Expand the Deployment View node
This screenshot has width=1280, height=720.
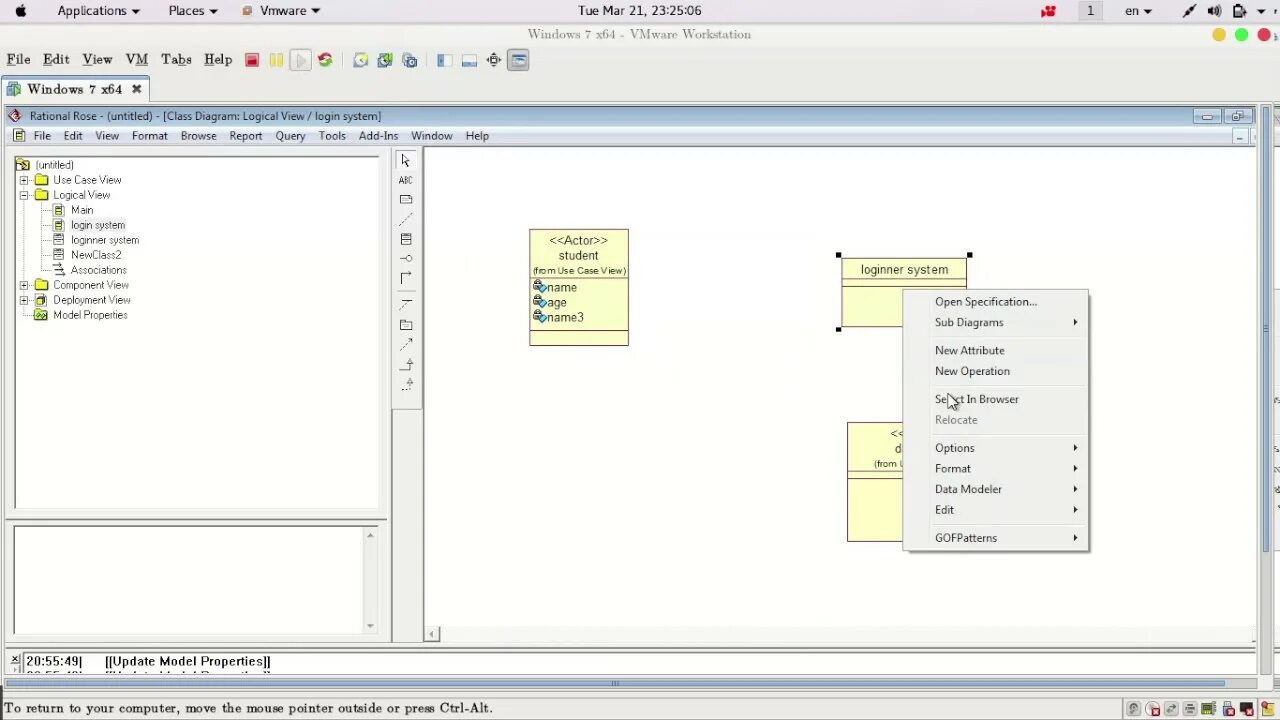tap(24, 300)
